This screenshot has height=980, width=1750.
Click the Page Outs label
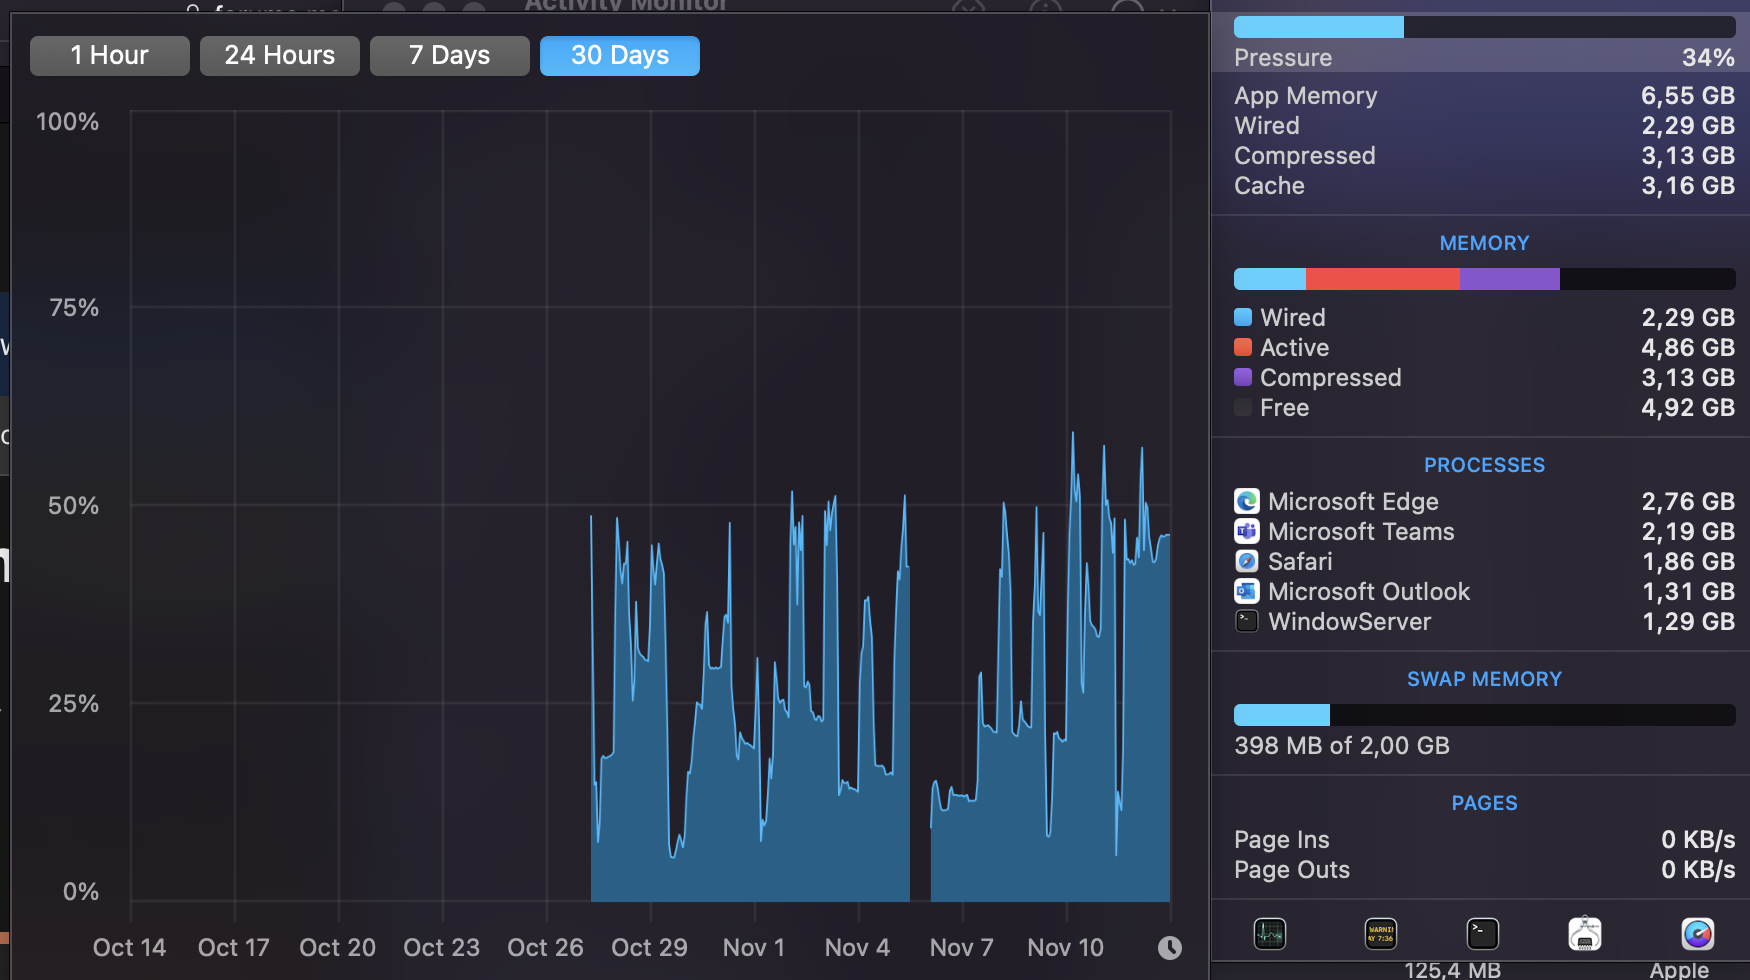coord(1292,869)
